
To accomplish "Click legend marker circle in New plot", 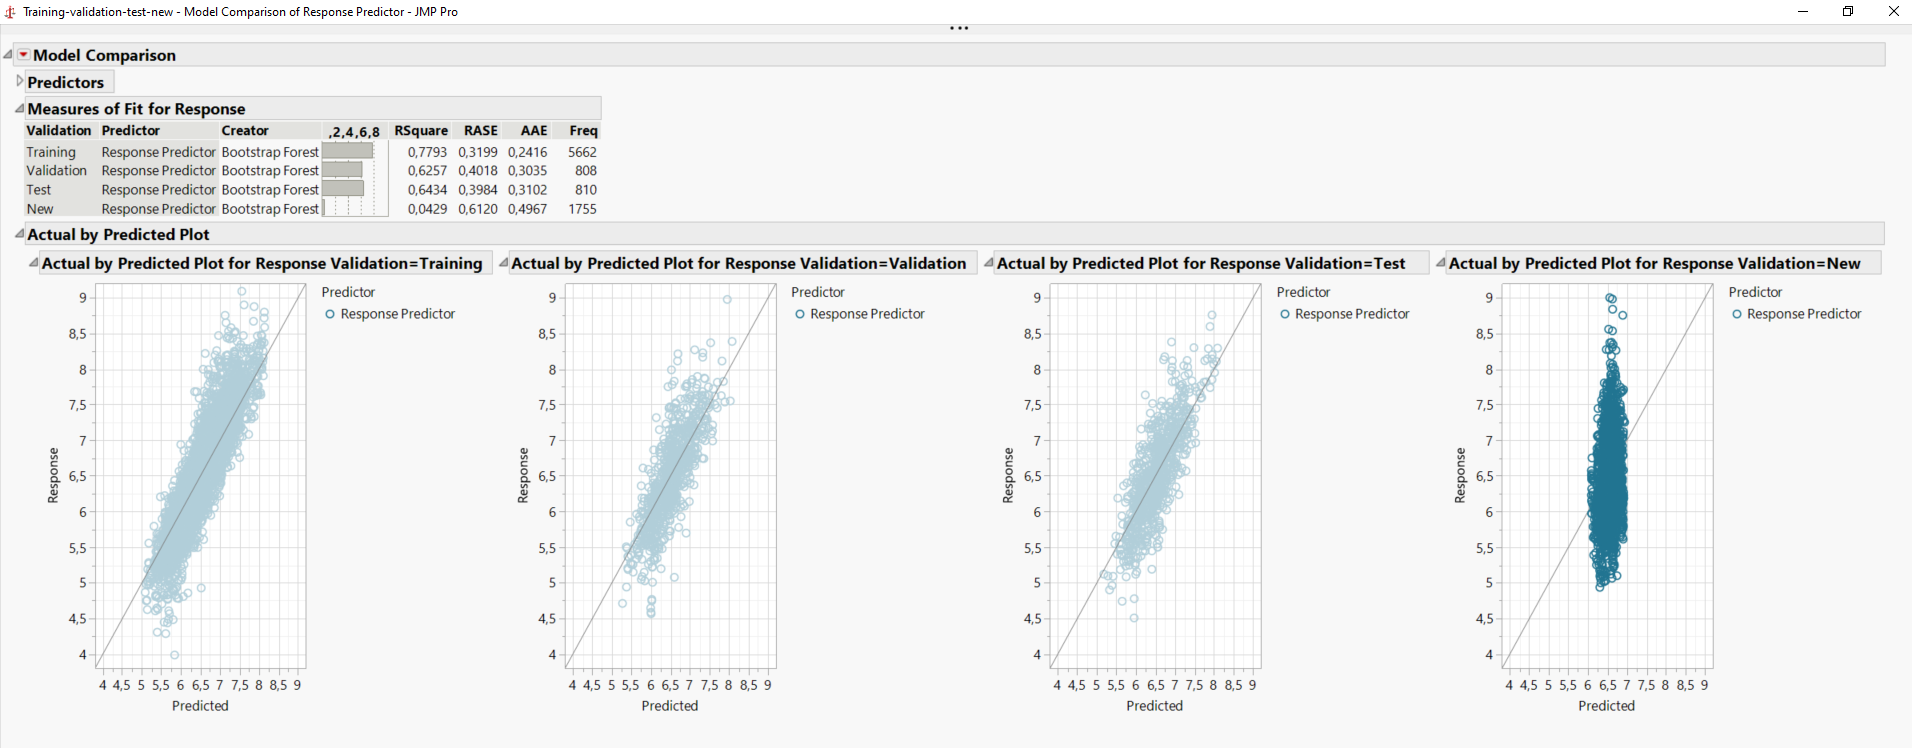I will 1737,314.
